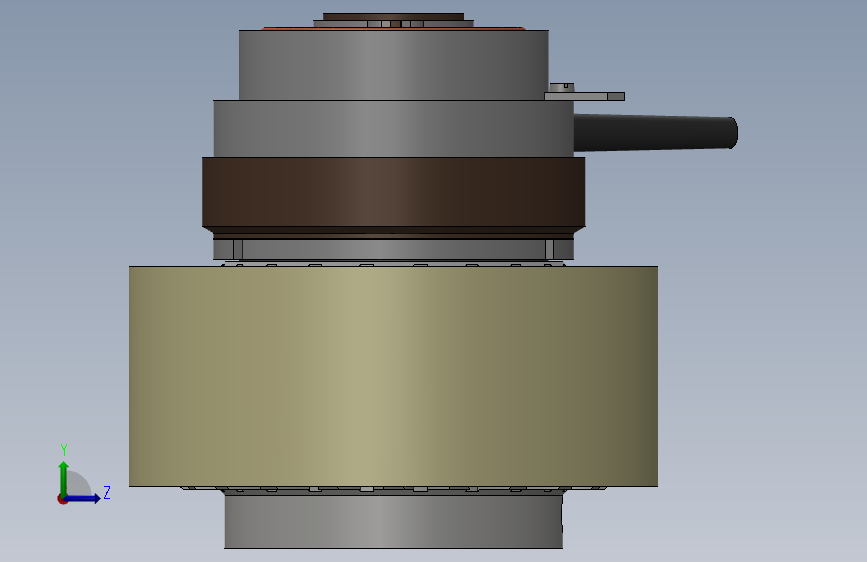Select the wide gray cylinder above the brown ring
The height and width of the screenshot is (562, 867).
click(x=393, y=129)
